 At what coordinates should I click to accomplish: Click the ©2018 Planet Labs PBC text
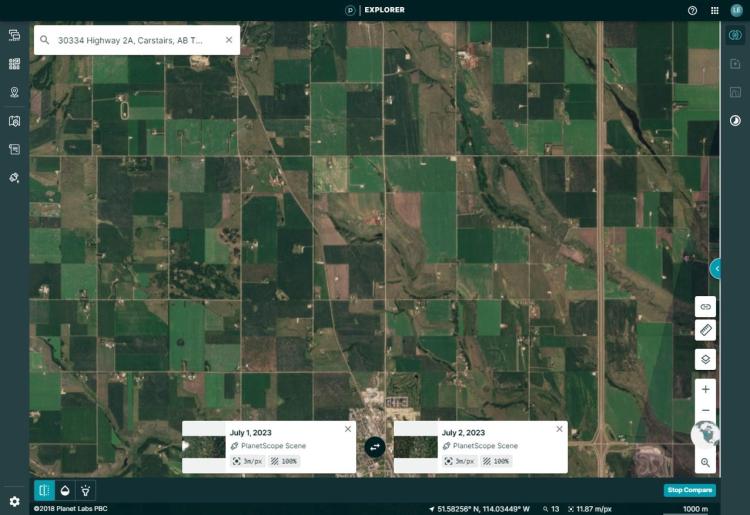tap(71, 509)
